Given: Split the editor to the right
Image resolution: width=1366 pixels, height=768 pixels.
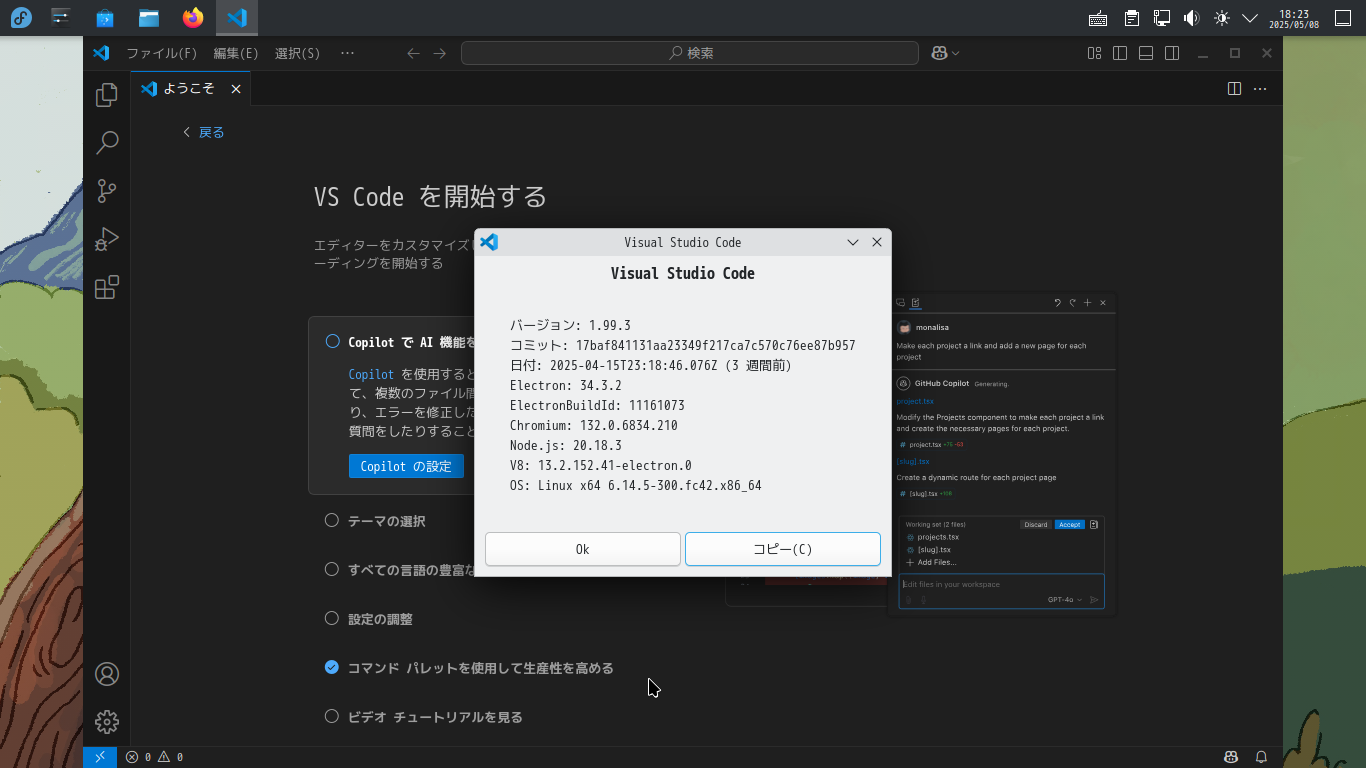Looking at the screenshot, I should [1234, 89].
